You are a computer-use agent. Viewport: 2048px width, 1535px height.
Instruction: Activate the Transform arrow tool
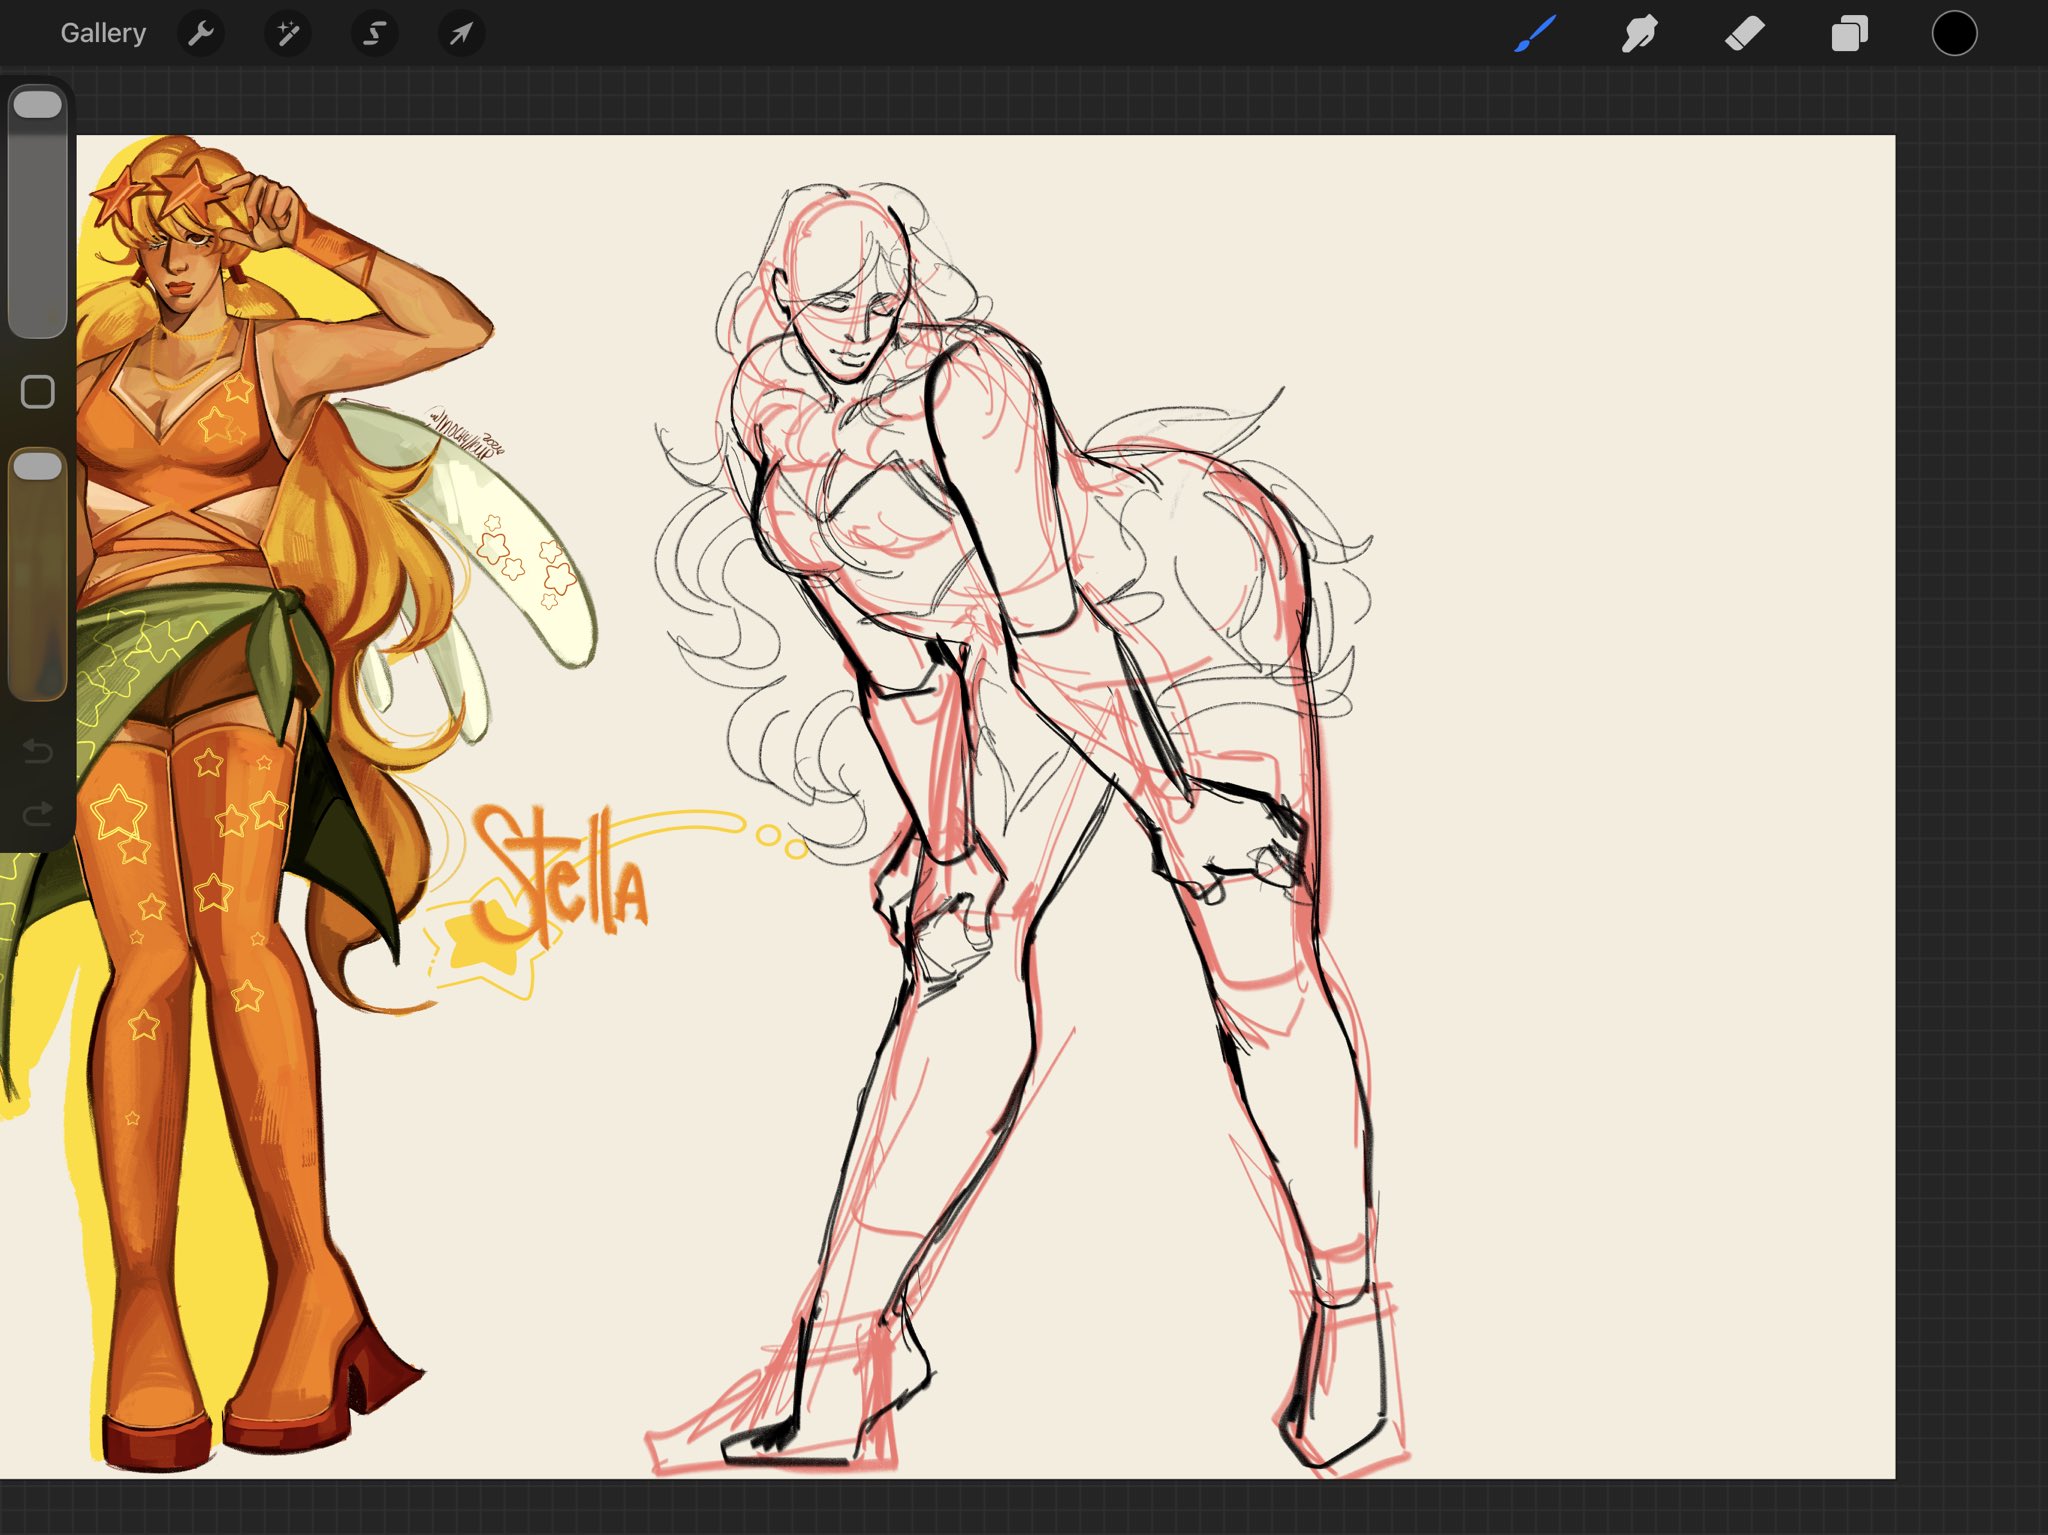click(x=461, y=33)
